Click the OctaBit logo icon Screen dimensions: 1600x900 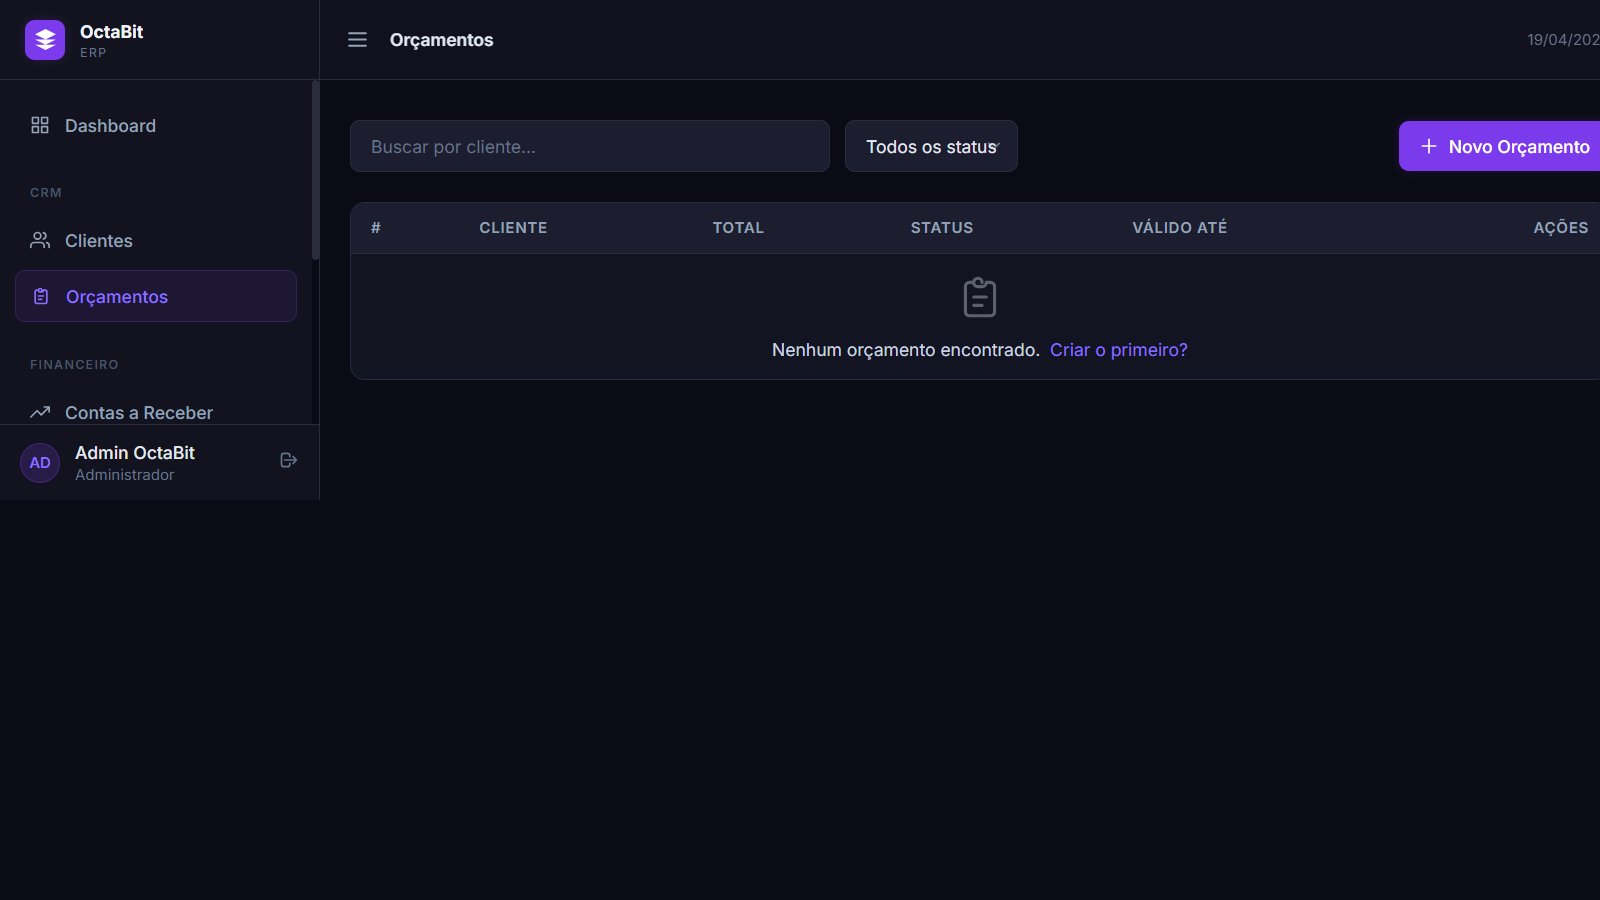click(x=45, y=40)
